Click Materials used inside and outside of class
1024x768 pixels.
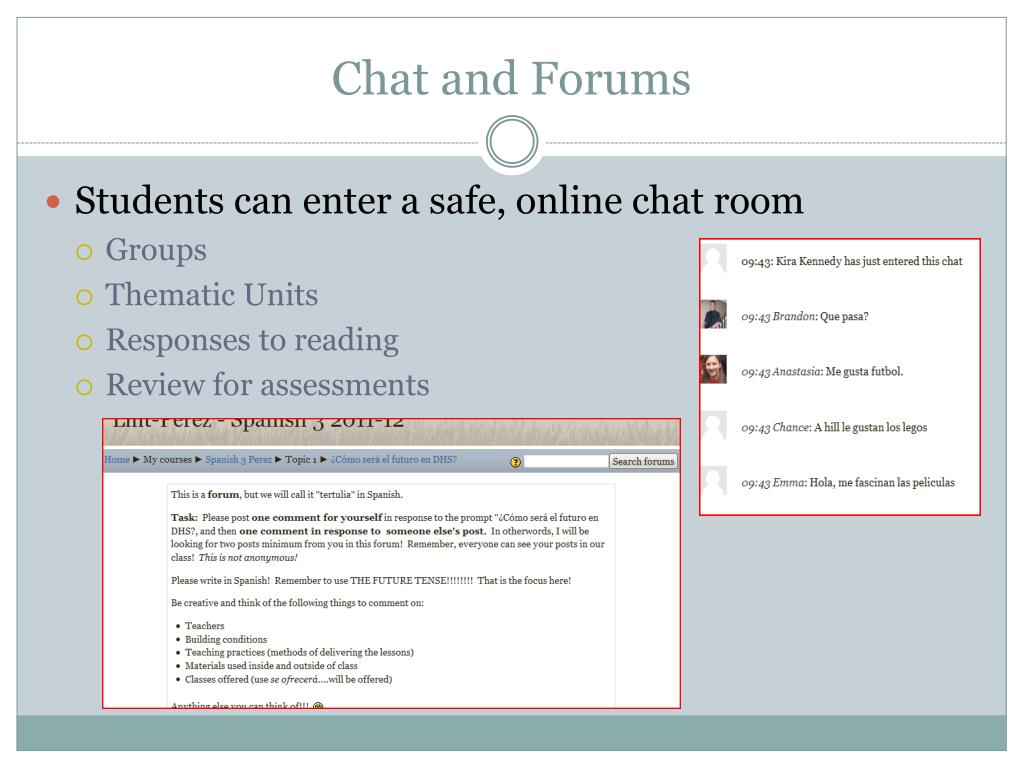(x=271, y=665)
